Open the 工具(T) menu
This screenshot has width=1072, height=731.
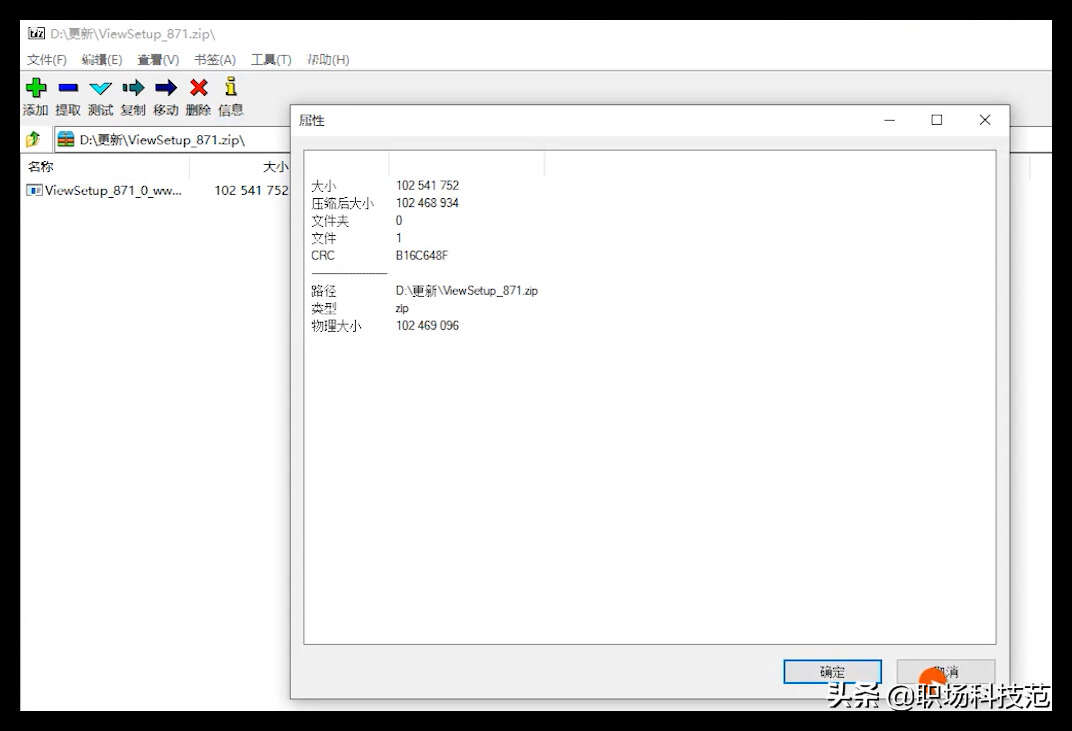coord(271,60)
